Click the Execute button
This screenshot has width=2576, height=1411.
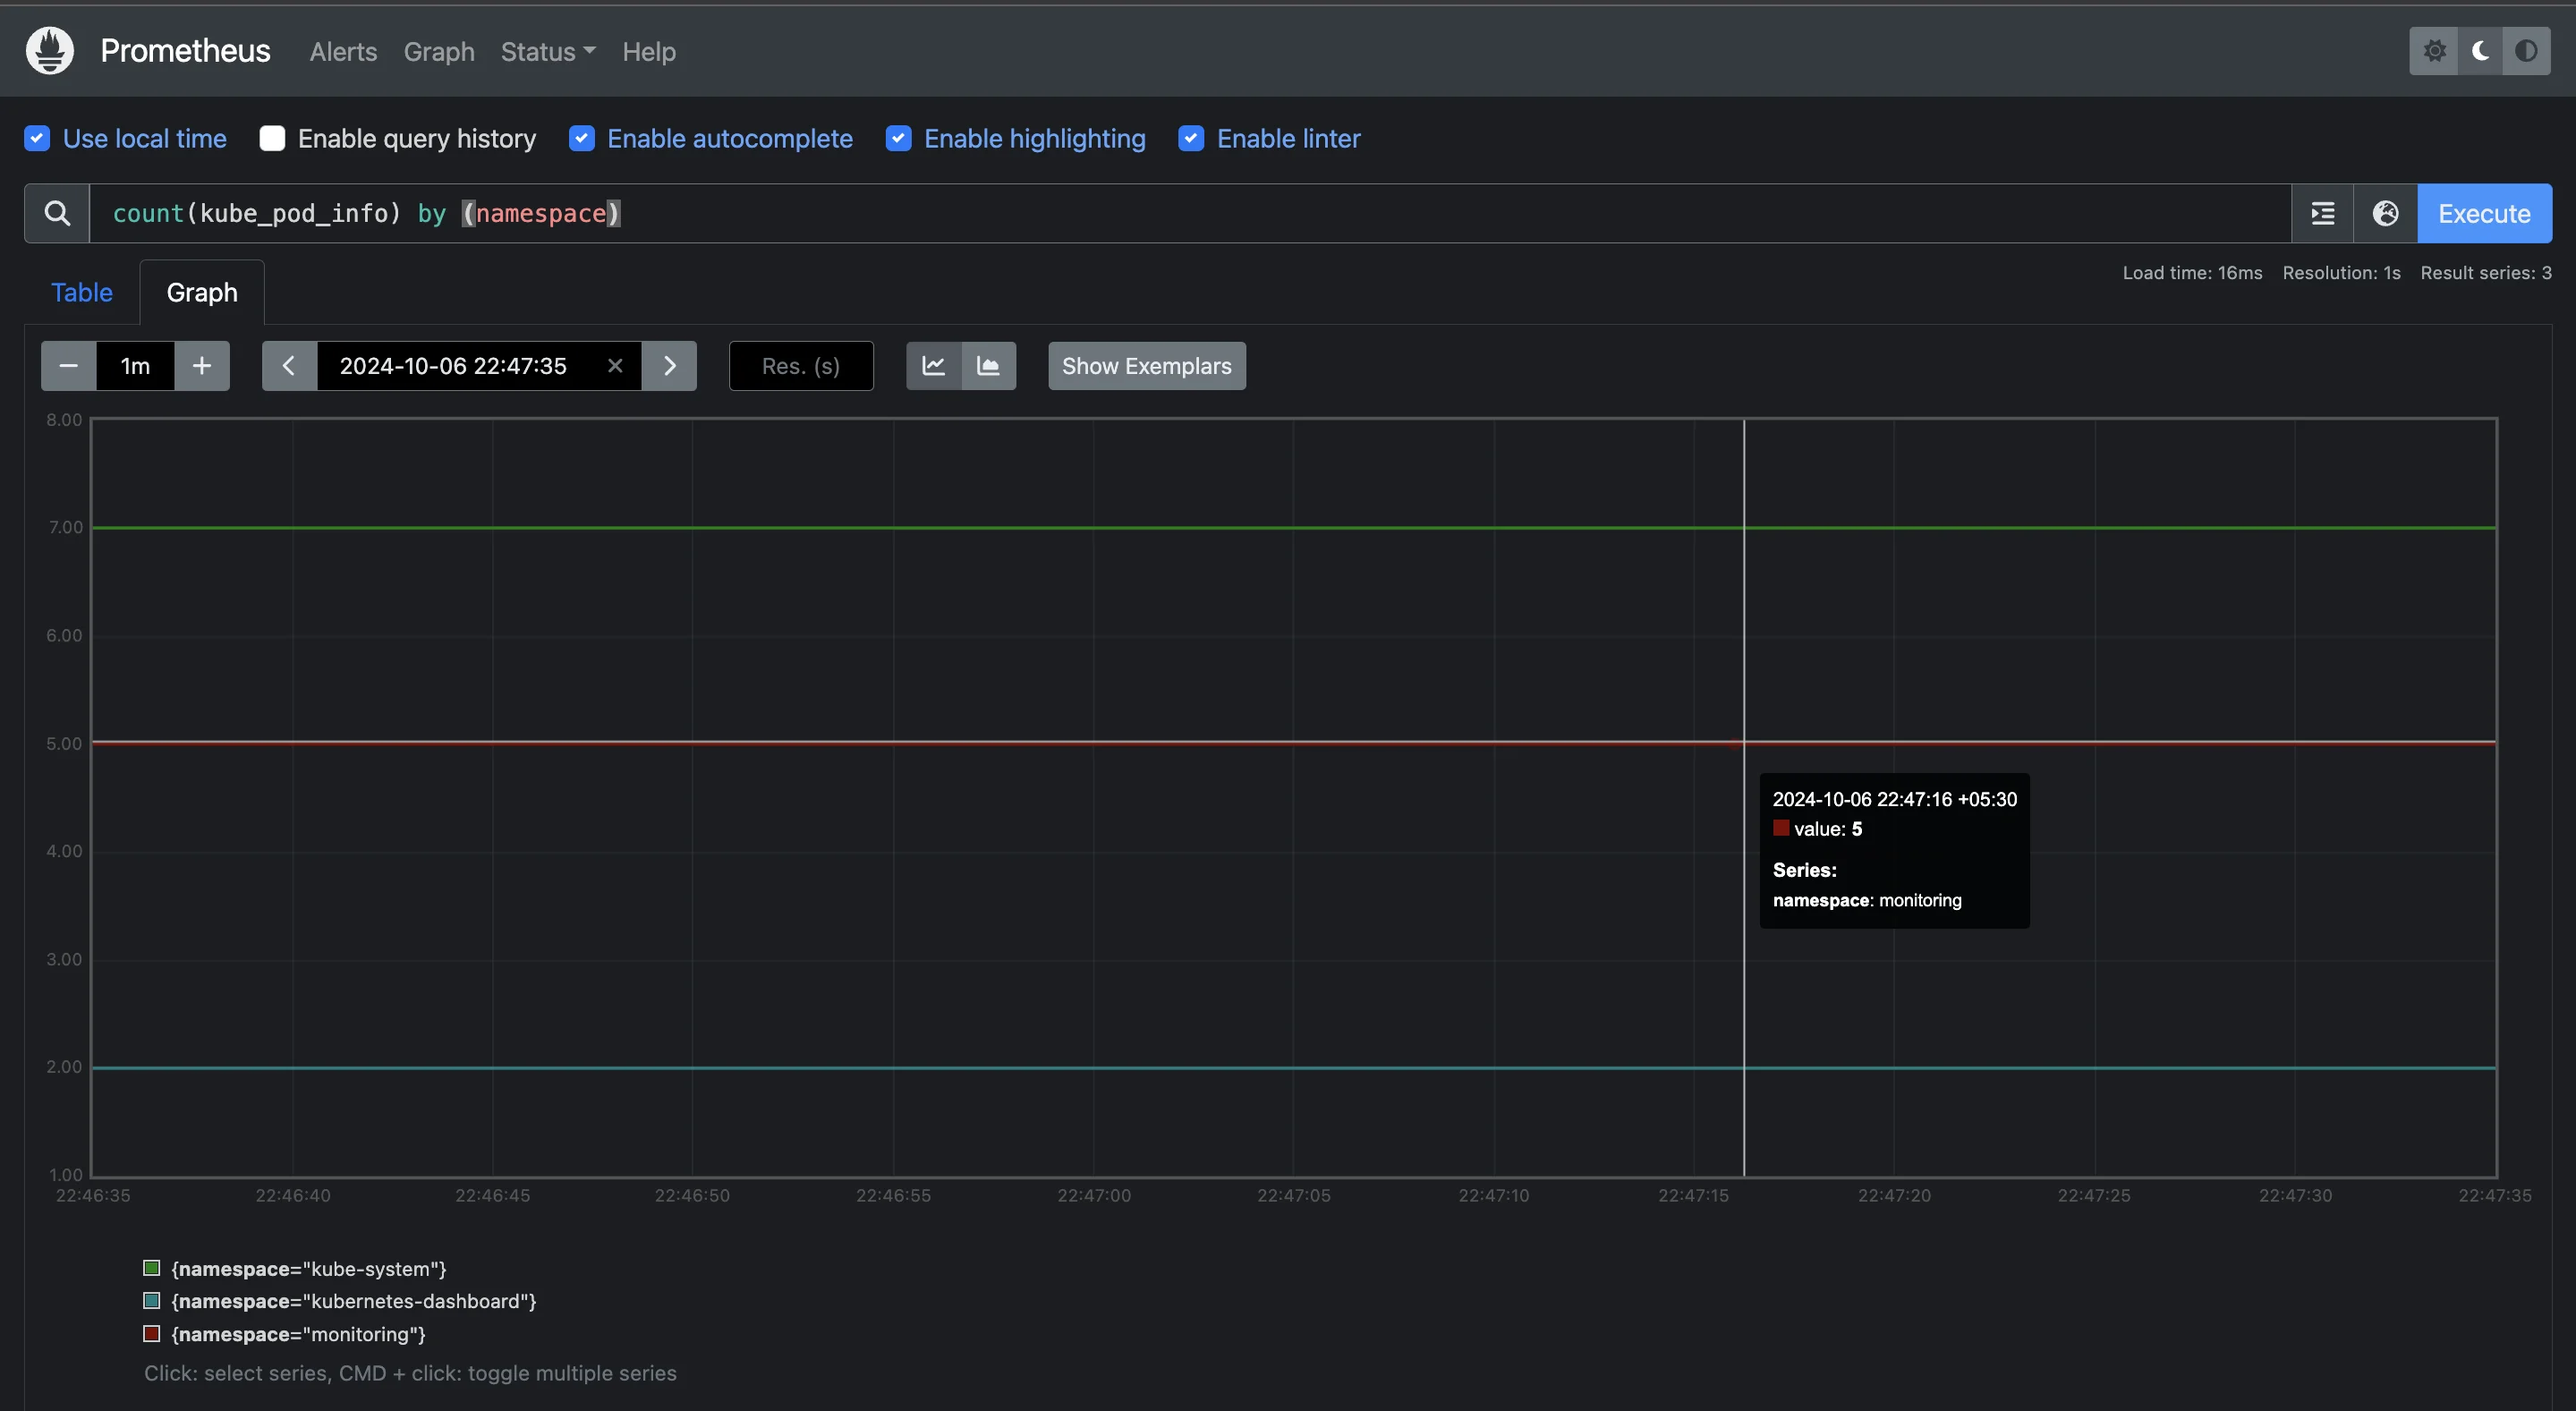pos(2484,213)
